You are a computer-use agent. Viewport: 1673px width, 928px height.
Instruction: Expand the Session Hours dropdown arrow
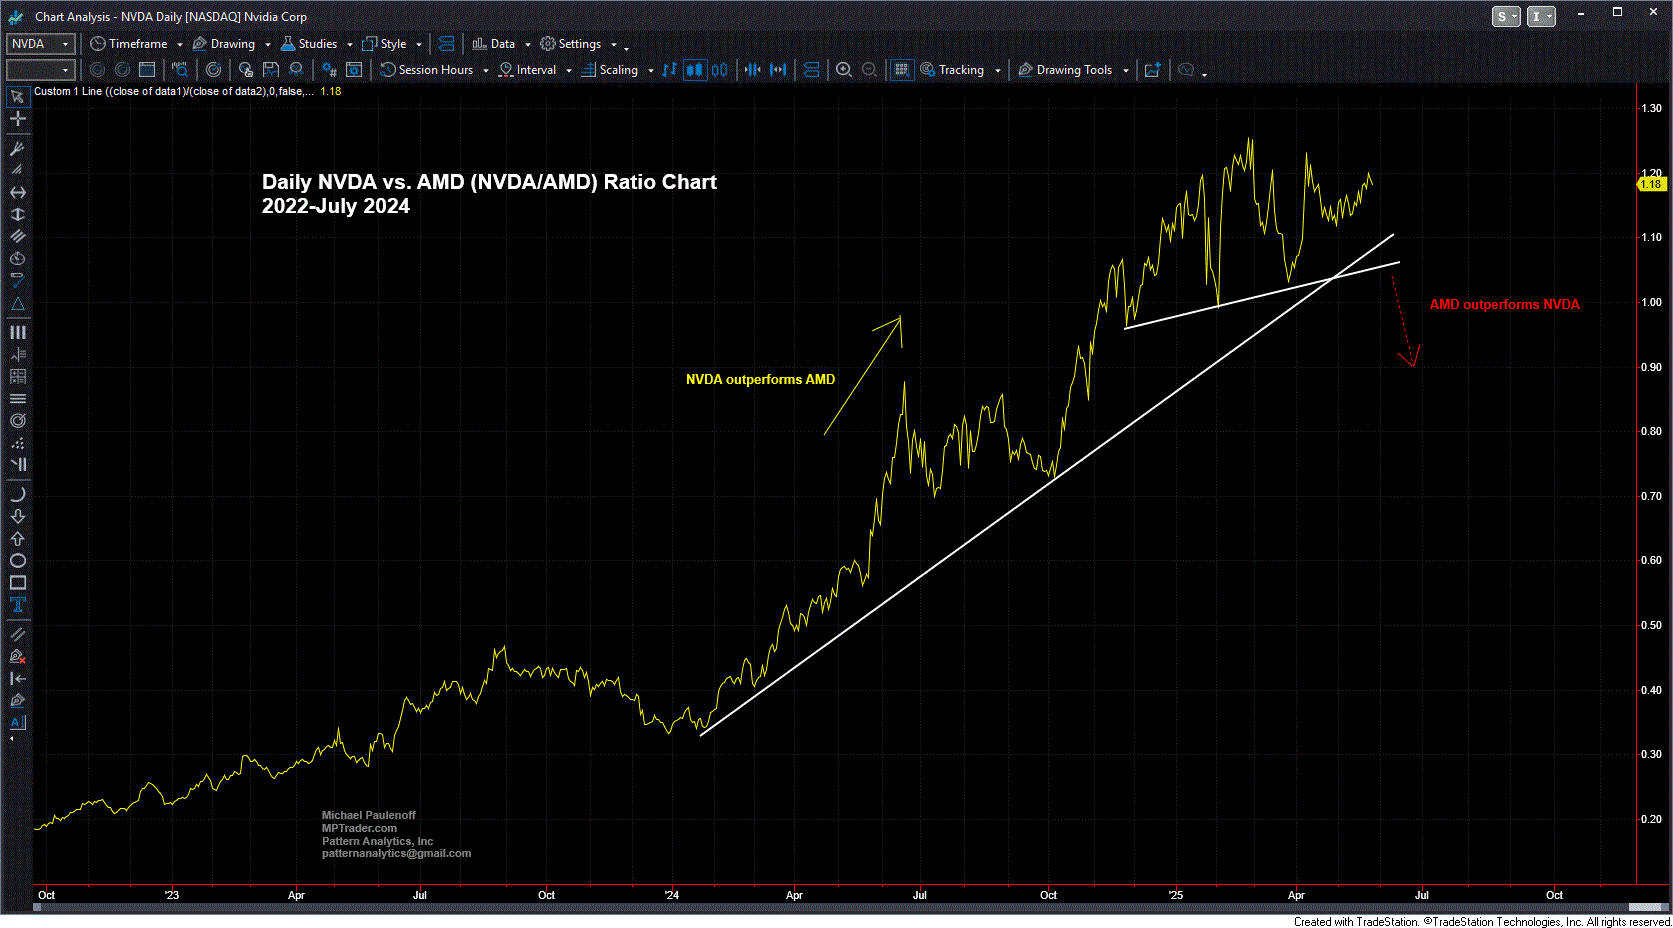point(486,70)
